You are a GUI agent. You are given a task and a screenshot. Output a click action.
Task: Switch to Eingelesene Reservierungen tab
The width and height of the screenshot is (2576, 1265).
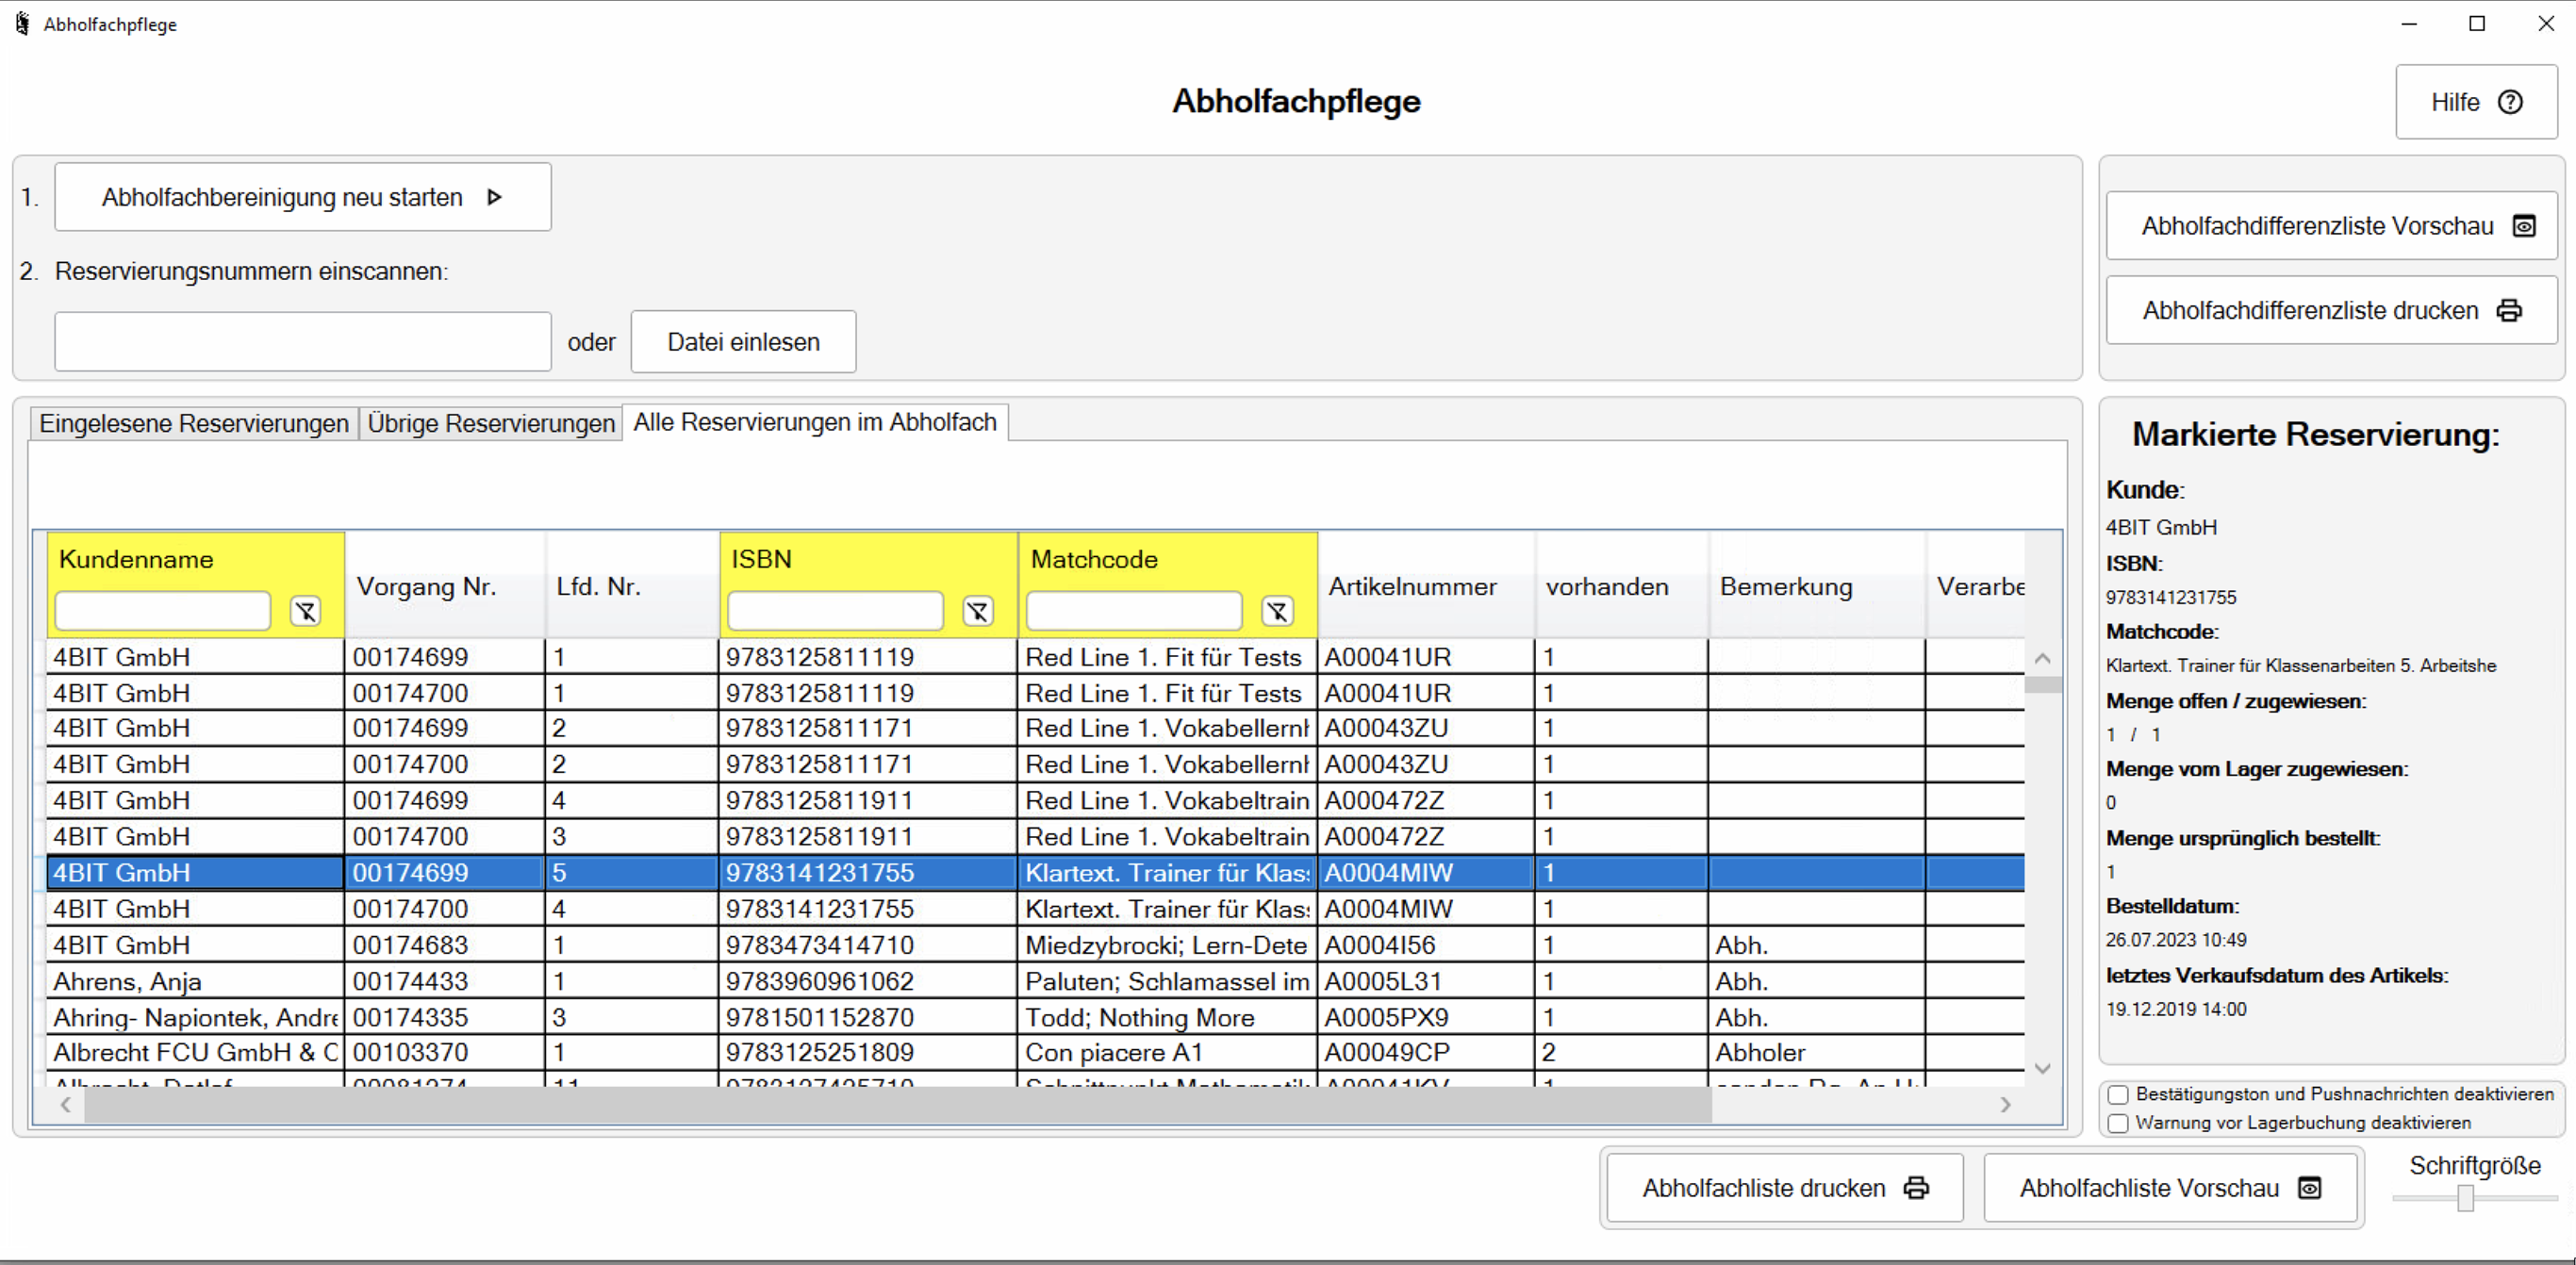click(194, 423)
